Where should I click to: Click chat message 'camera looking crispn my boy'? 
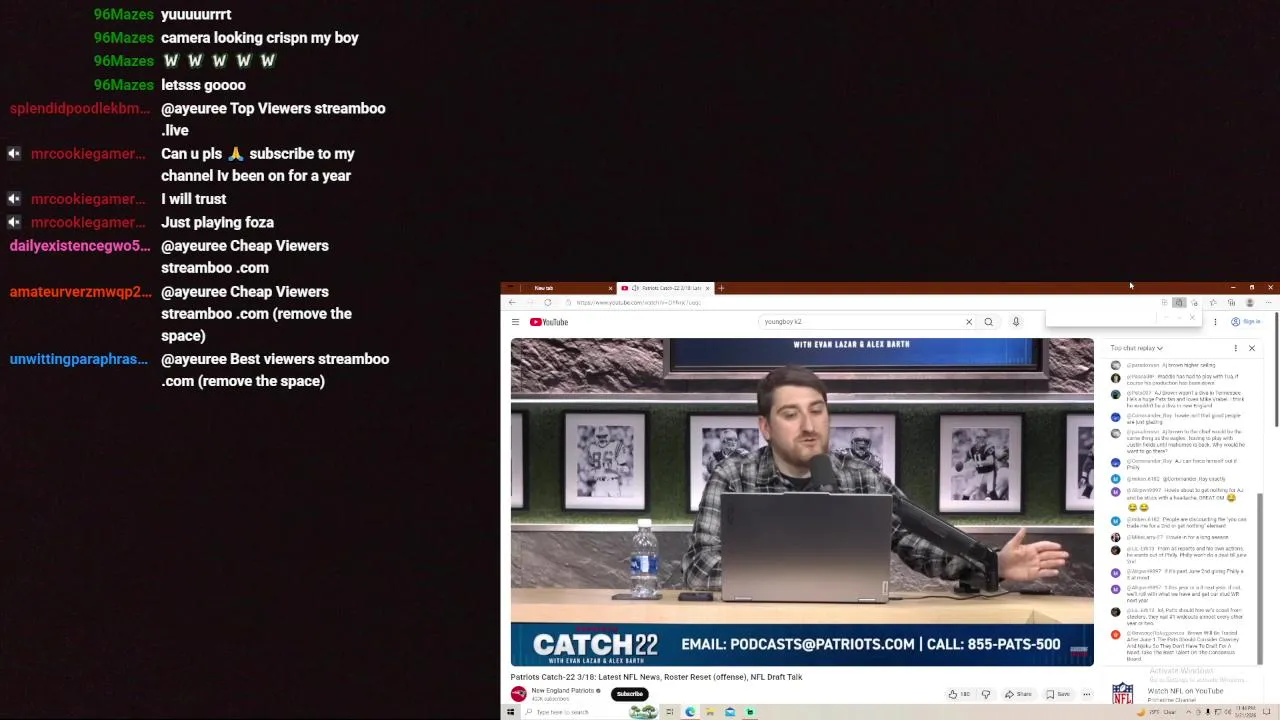click(259, 37)
